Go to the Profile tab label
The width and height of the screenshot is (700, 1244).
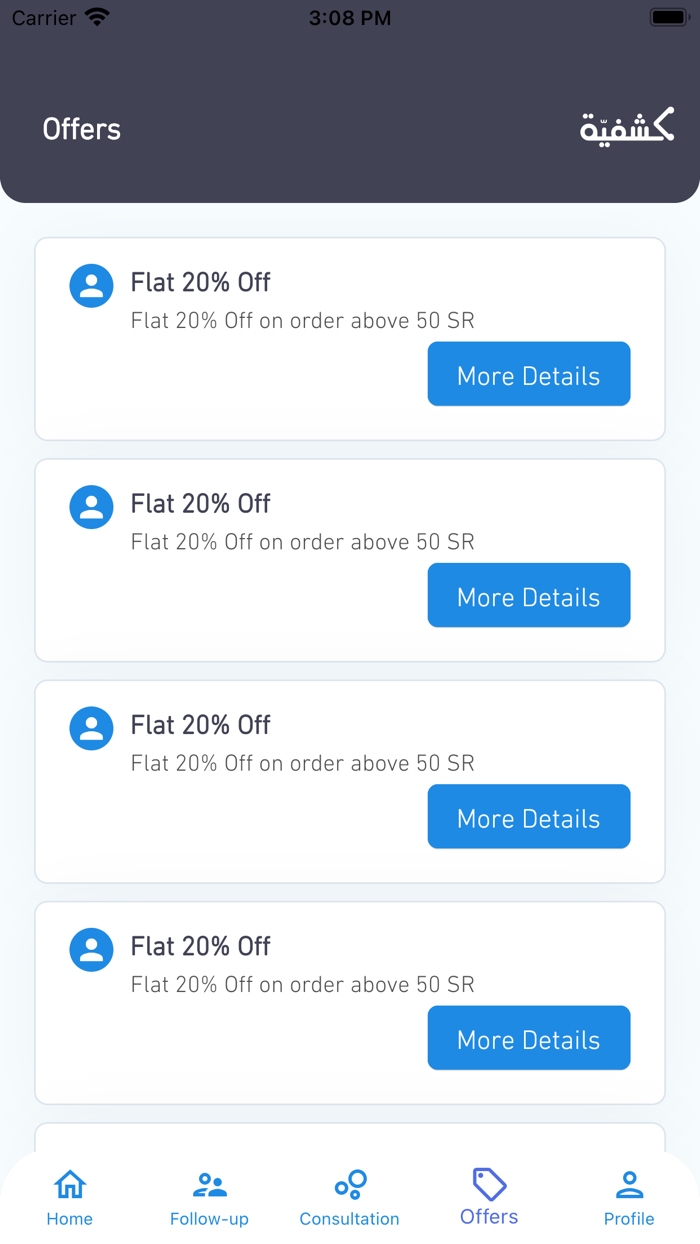pyautogui.click(x=629, y=1219)
